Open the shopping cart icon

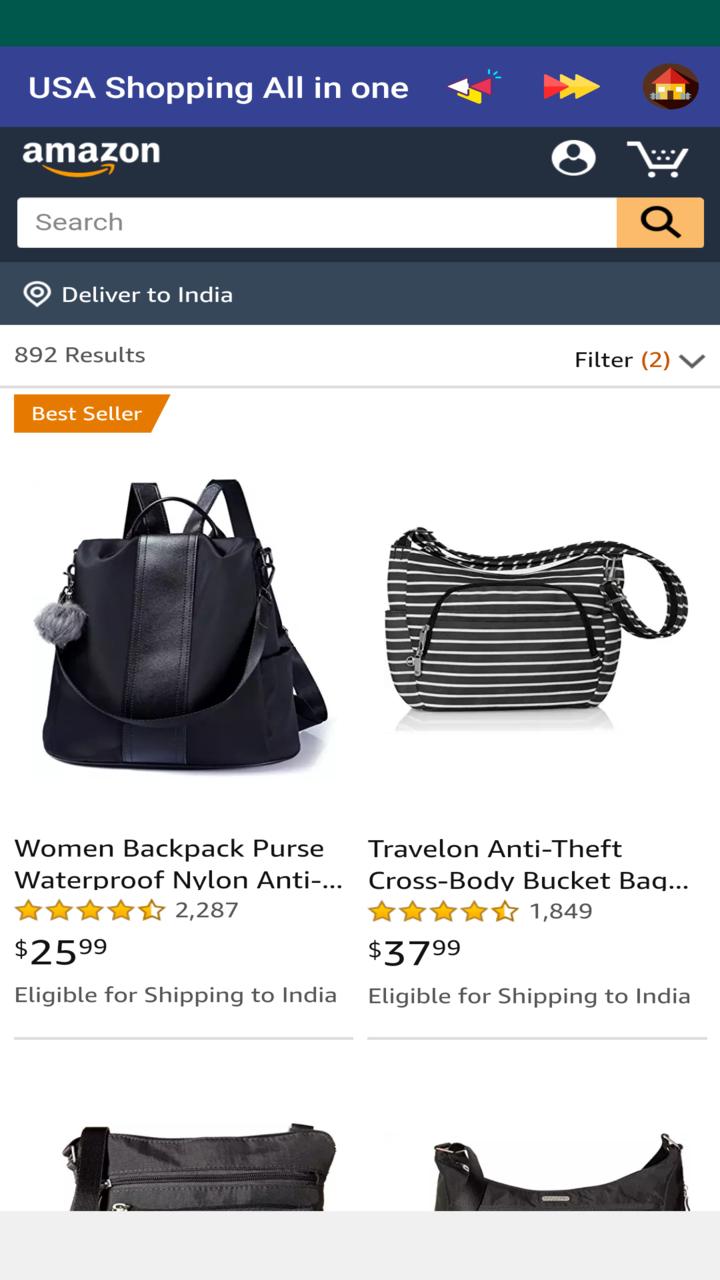(x=658, y=159)
